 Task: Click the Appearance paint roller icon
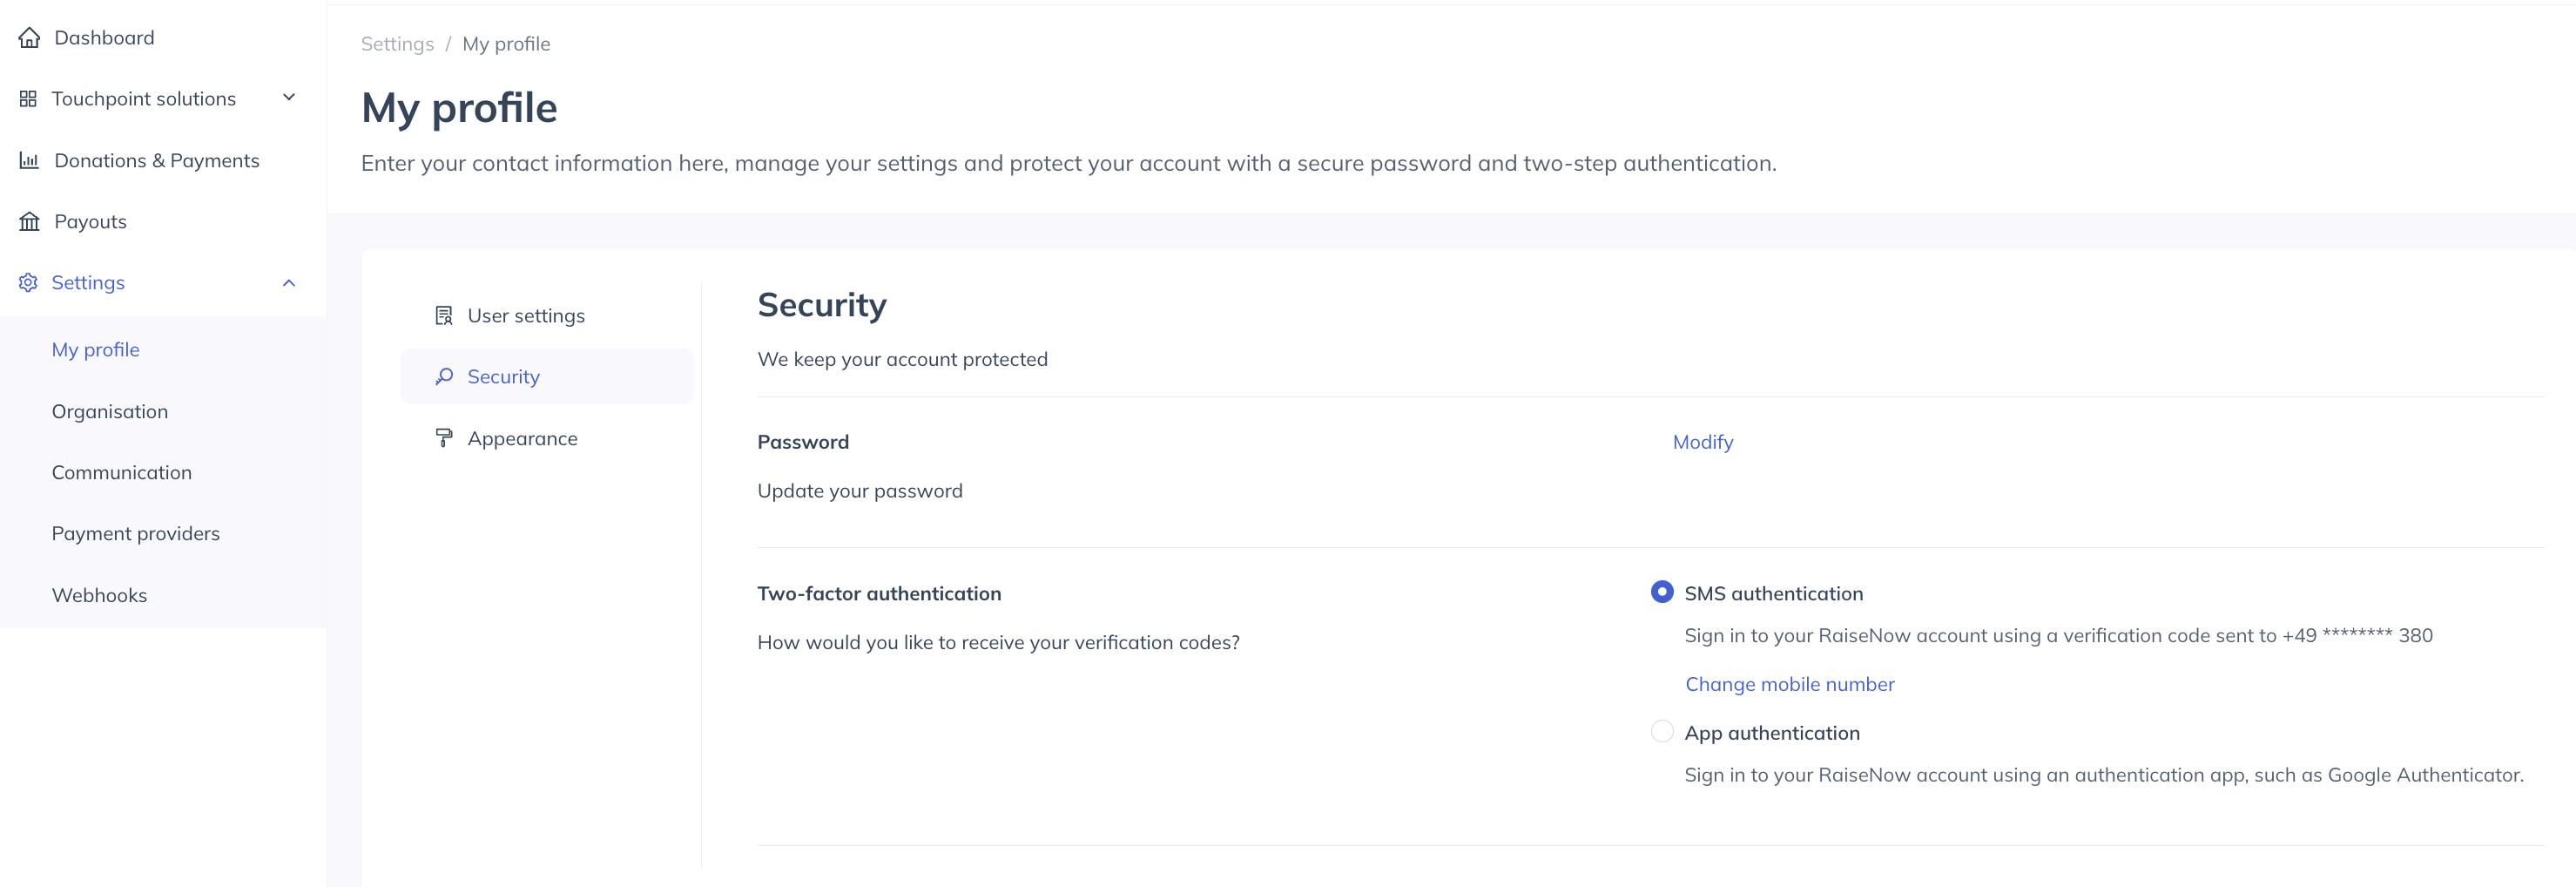click(x=444, y=437)
